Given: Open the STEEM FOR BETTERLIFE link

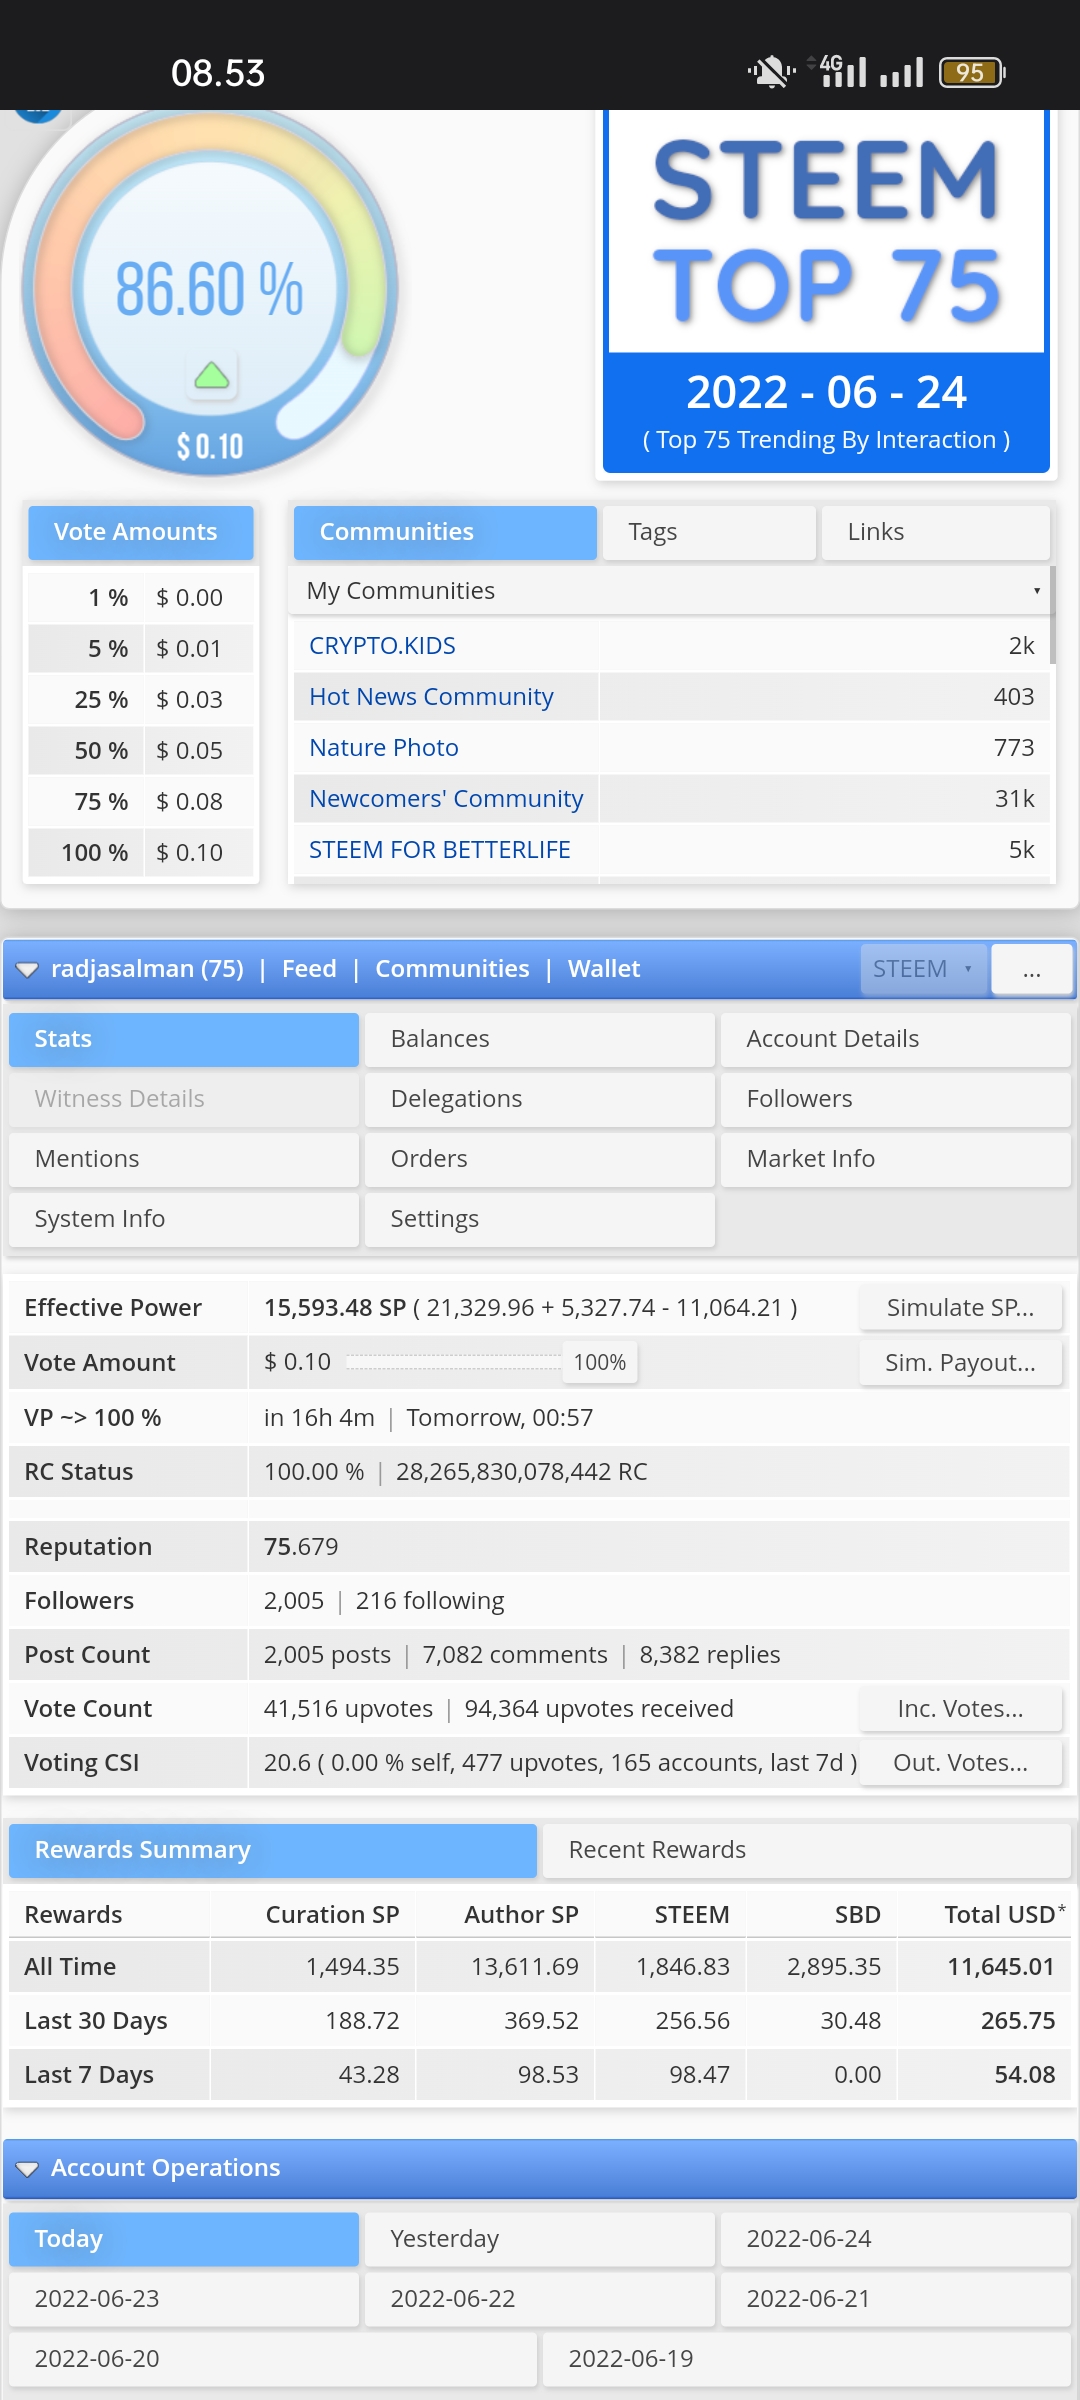Looking at the screenshot, I should 440,850.
